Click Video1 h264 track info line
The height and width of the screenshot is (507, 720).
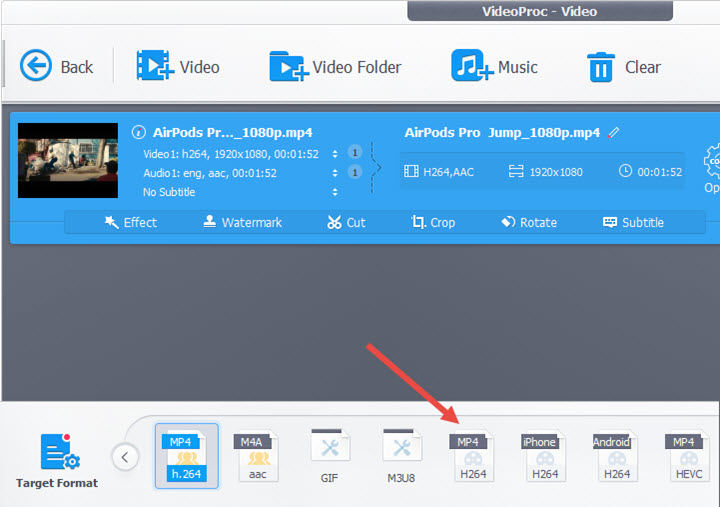click(231, 154)
